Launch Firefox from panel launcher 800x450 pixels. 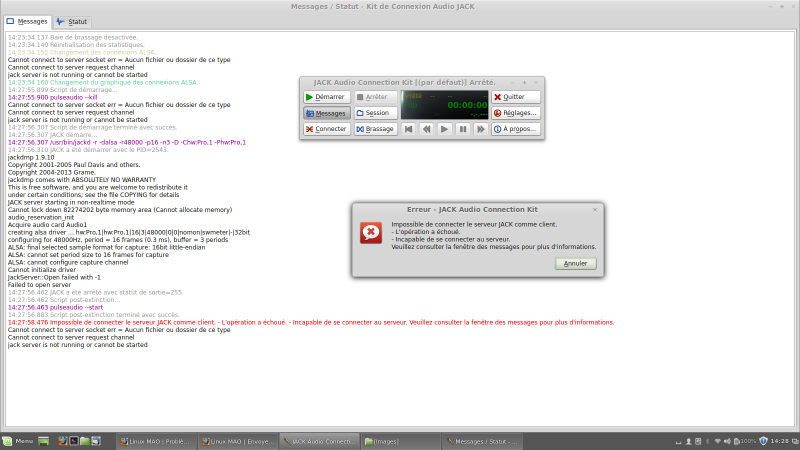[x=63, y=441]
